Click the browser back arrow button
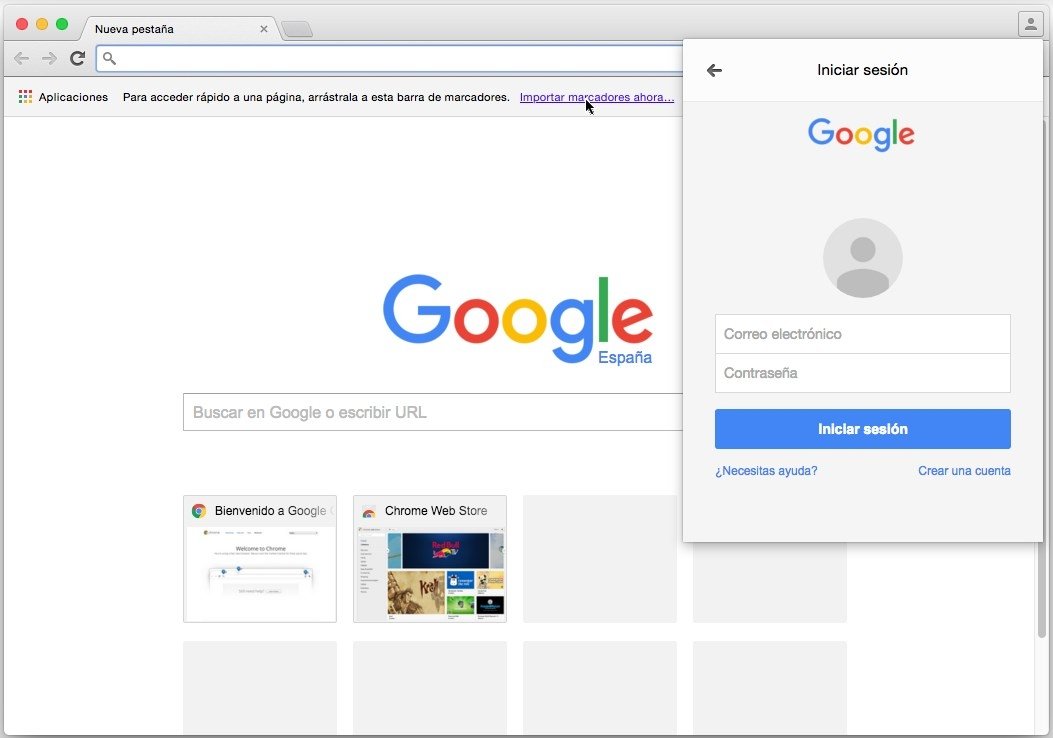Image resolution: width=1053 pixels, height=738 pixels. pos(21,58)
